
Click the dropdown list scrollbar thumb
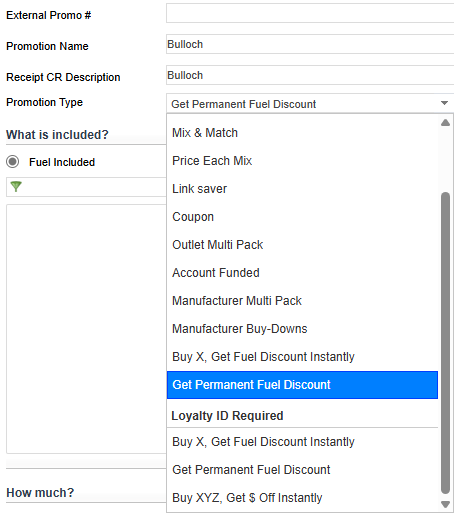pos(445,343)
